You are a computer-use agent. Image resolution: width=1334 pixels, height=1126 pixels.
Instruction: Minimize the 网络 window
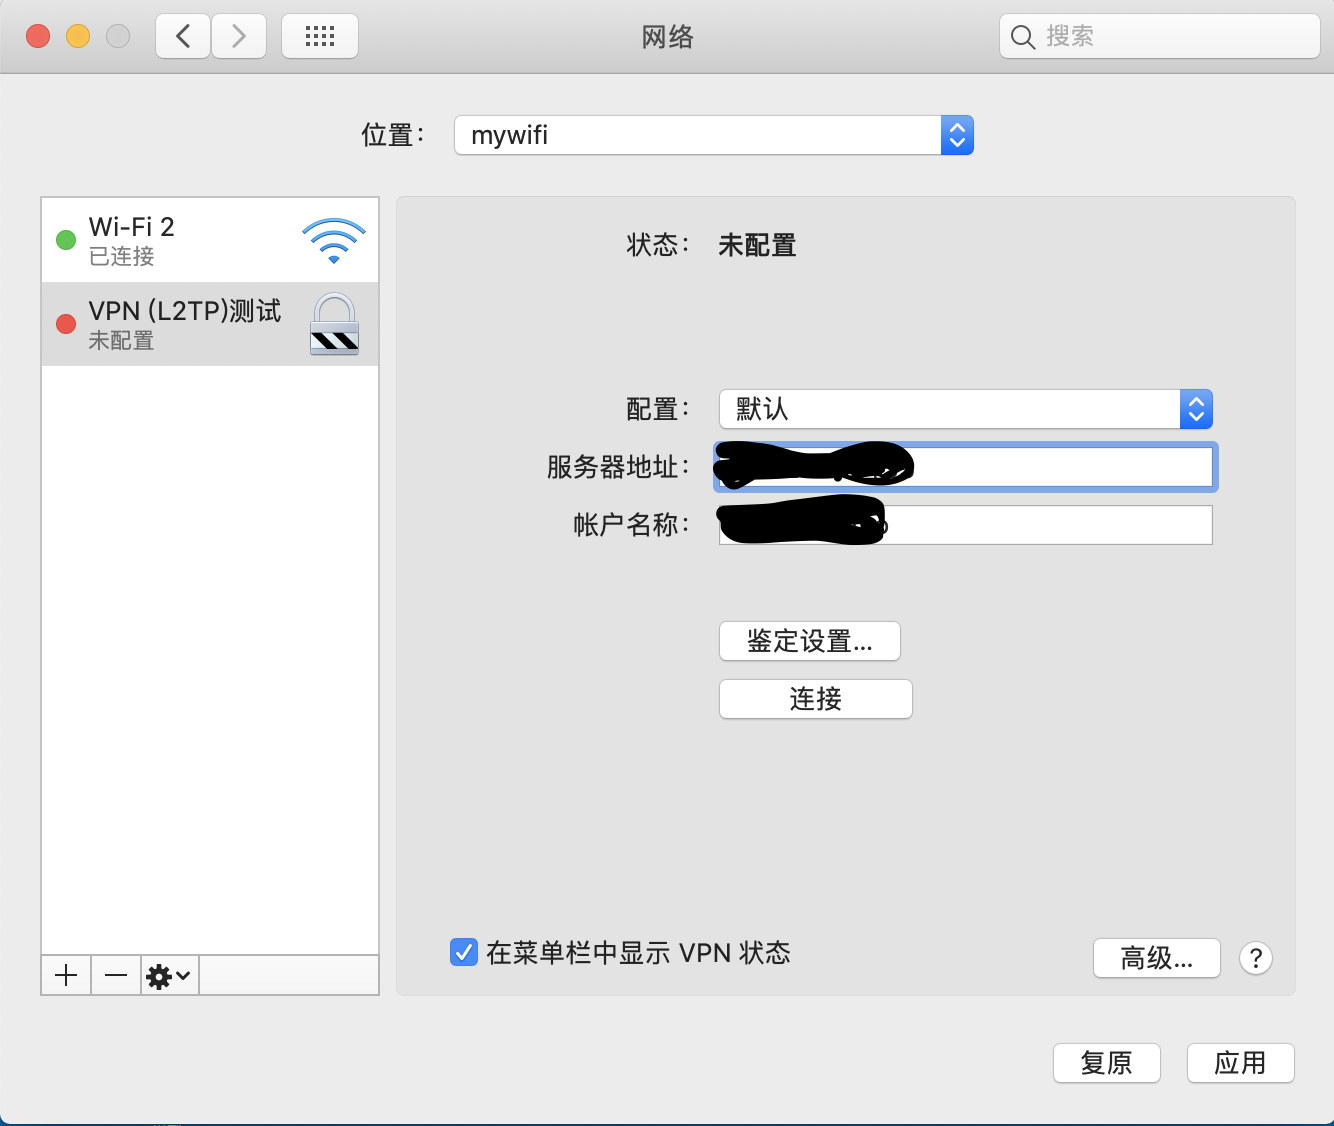click(x=78, y=37)
